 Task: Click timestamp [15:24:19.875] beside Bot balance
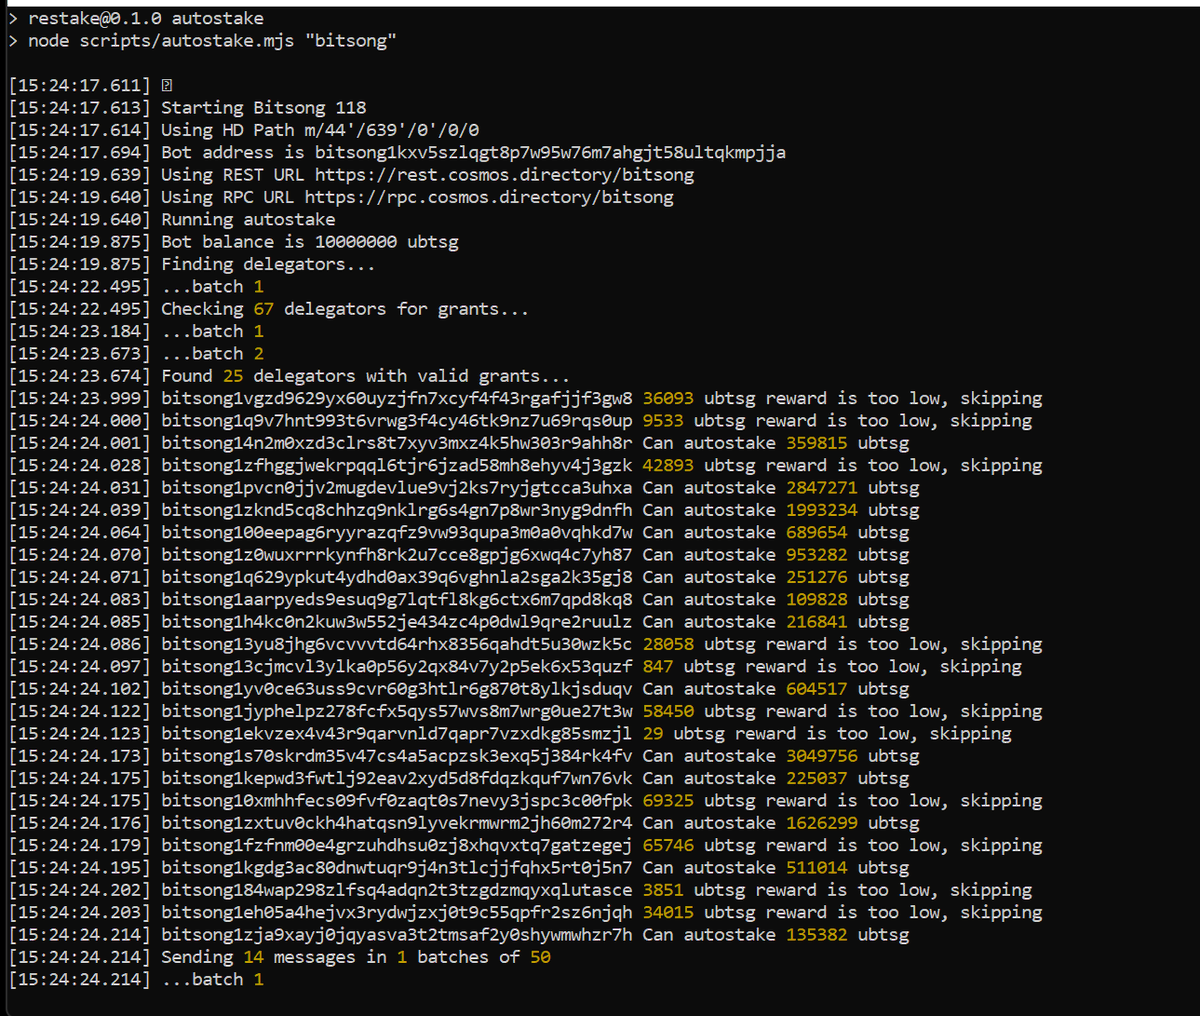pyautogui.click(x=80, y=242)
